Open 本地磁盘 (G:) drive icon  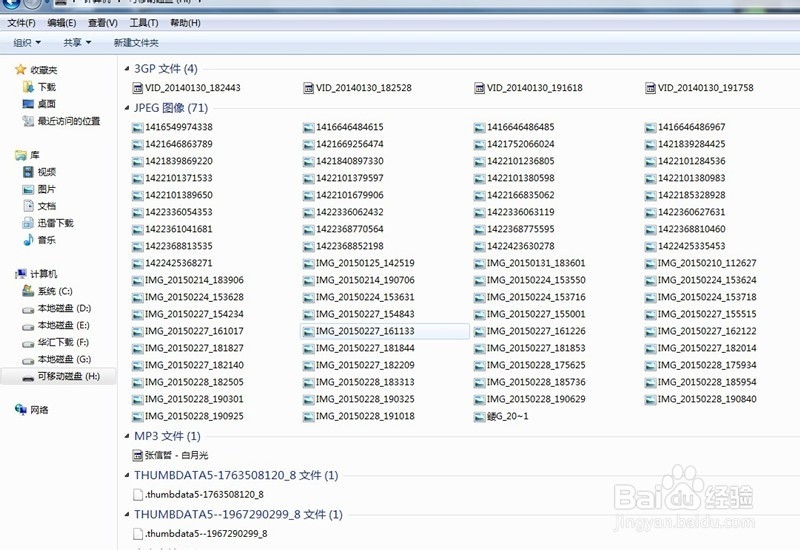(28, 360)
